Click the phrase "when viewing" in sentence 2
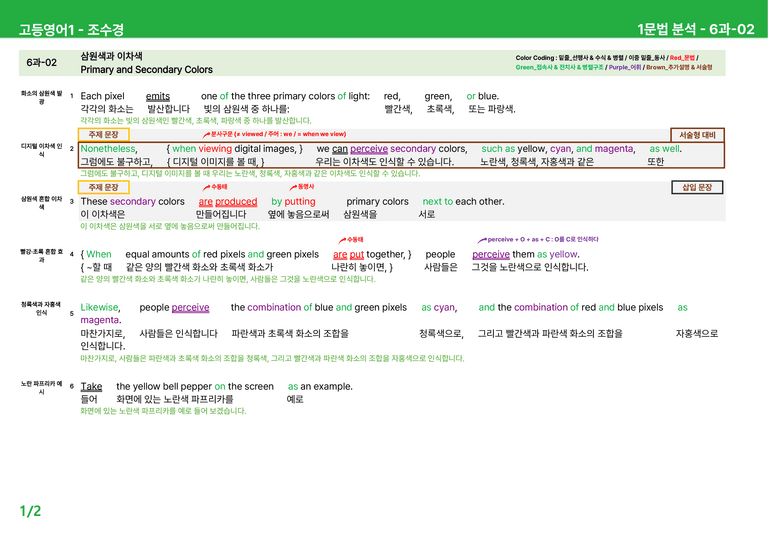Viewport: 768px width, 543px height. click(x=202, y=148)
